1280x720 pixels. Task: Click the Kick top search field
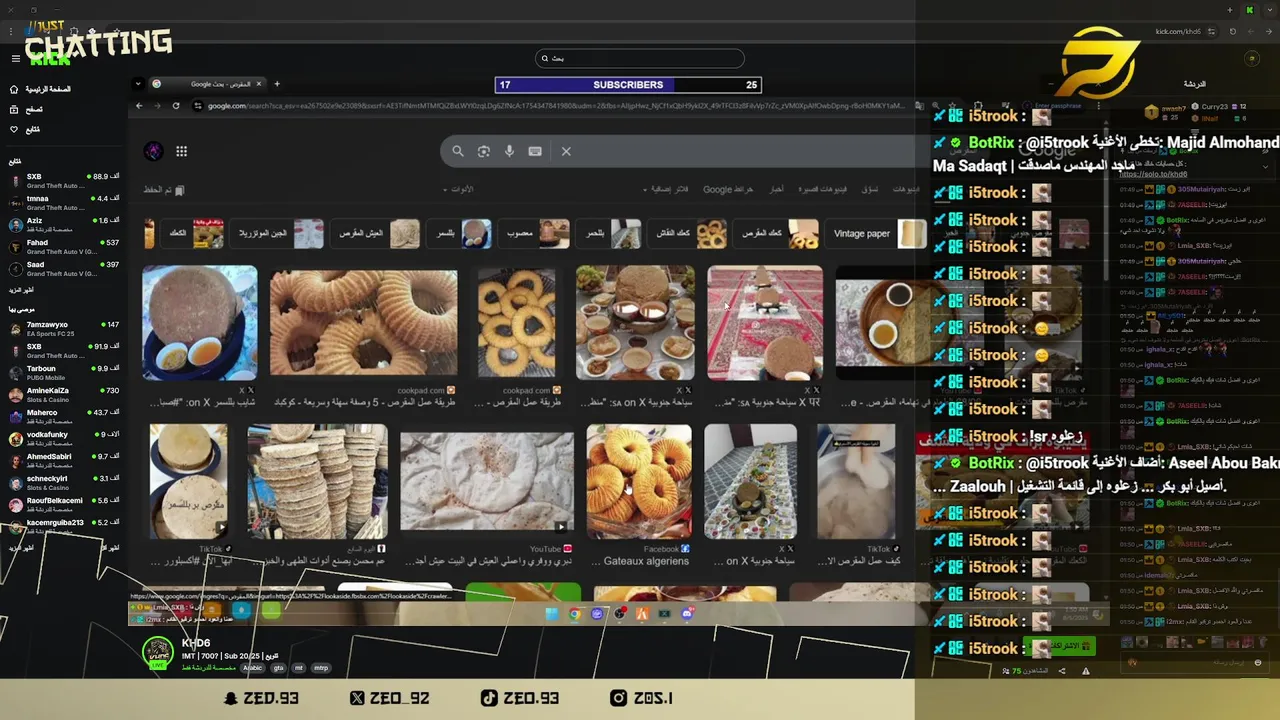point(640,58)
